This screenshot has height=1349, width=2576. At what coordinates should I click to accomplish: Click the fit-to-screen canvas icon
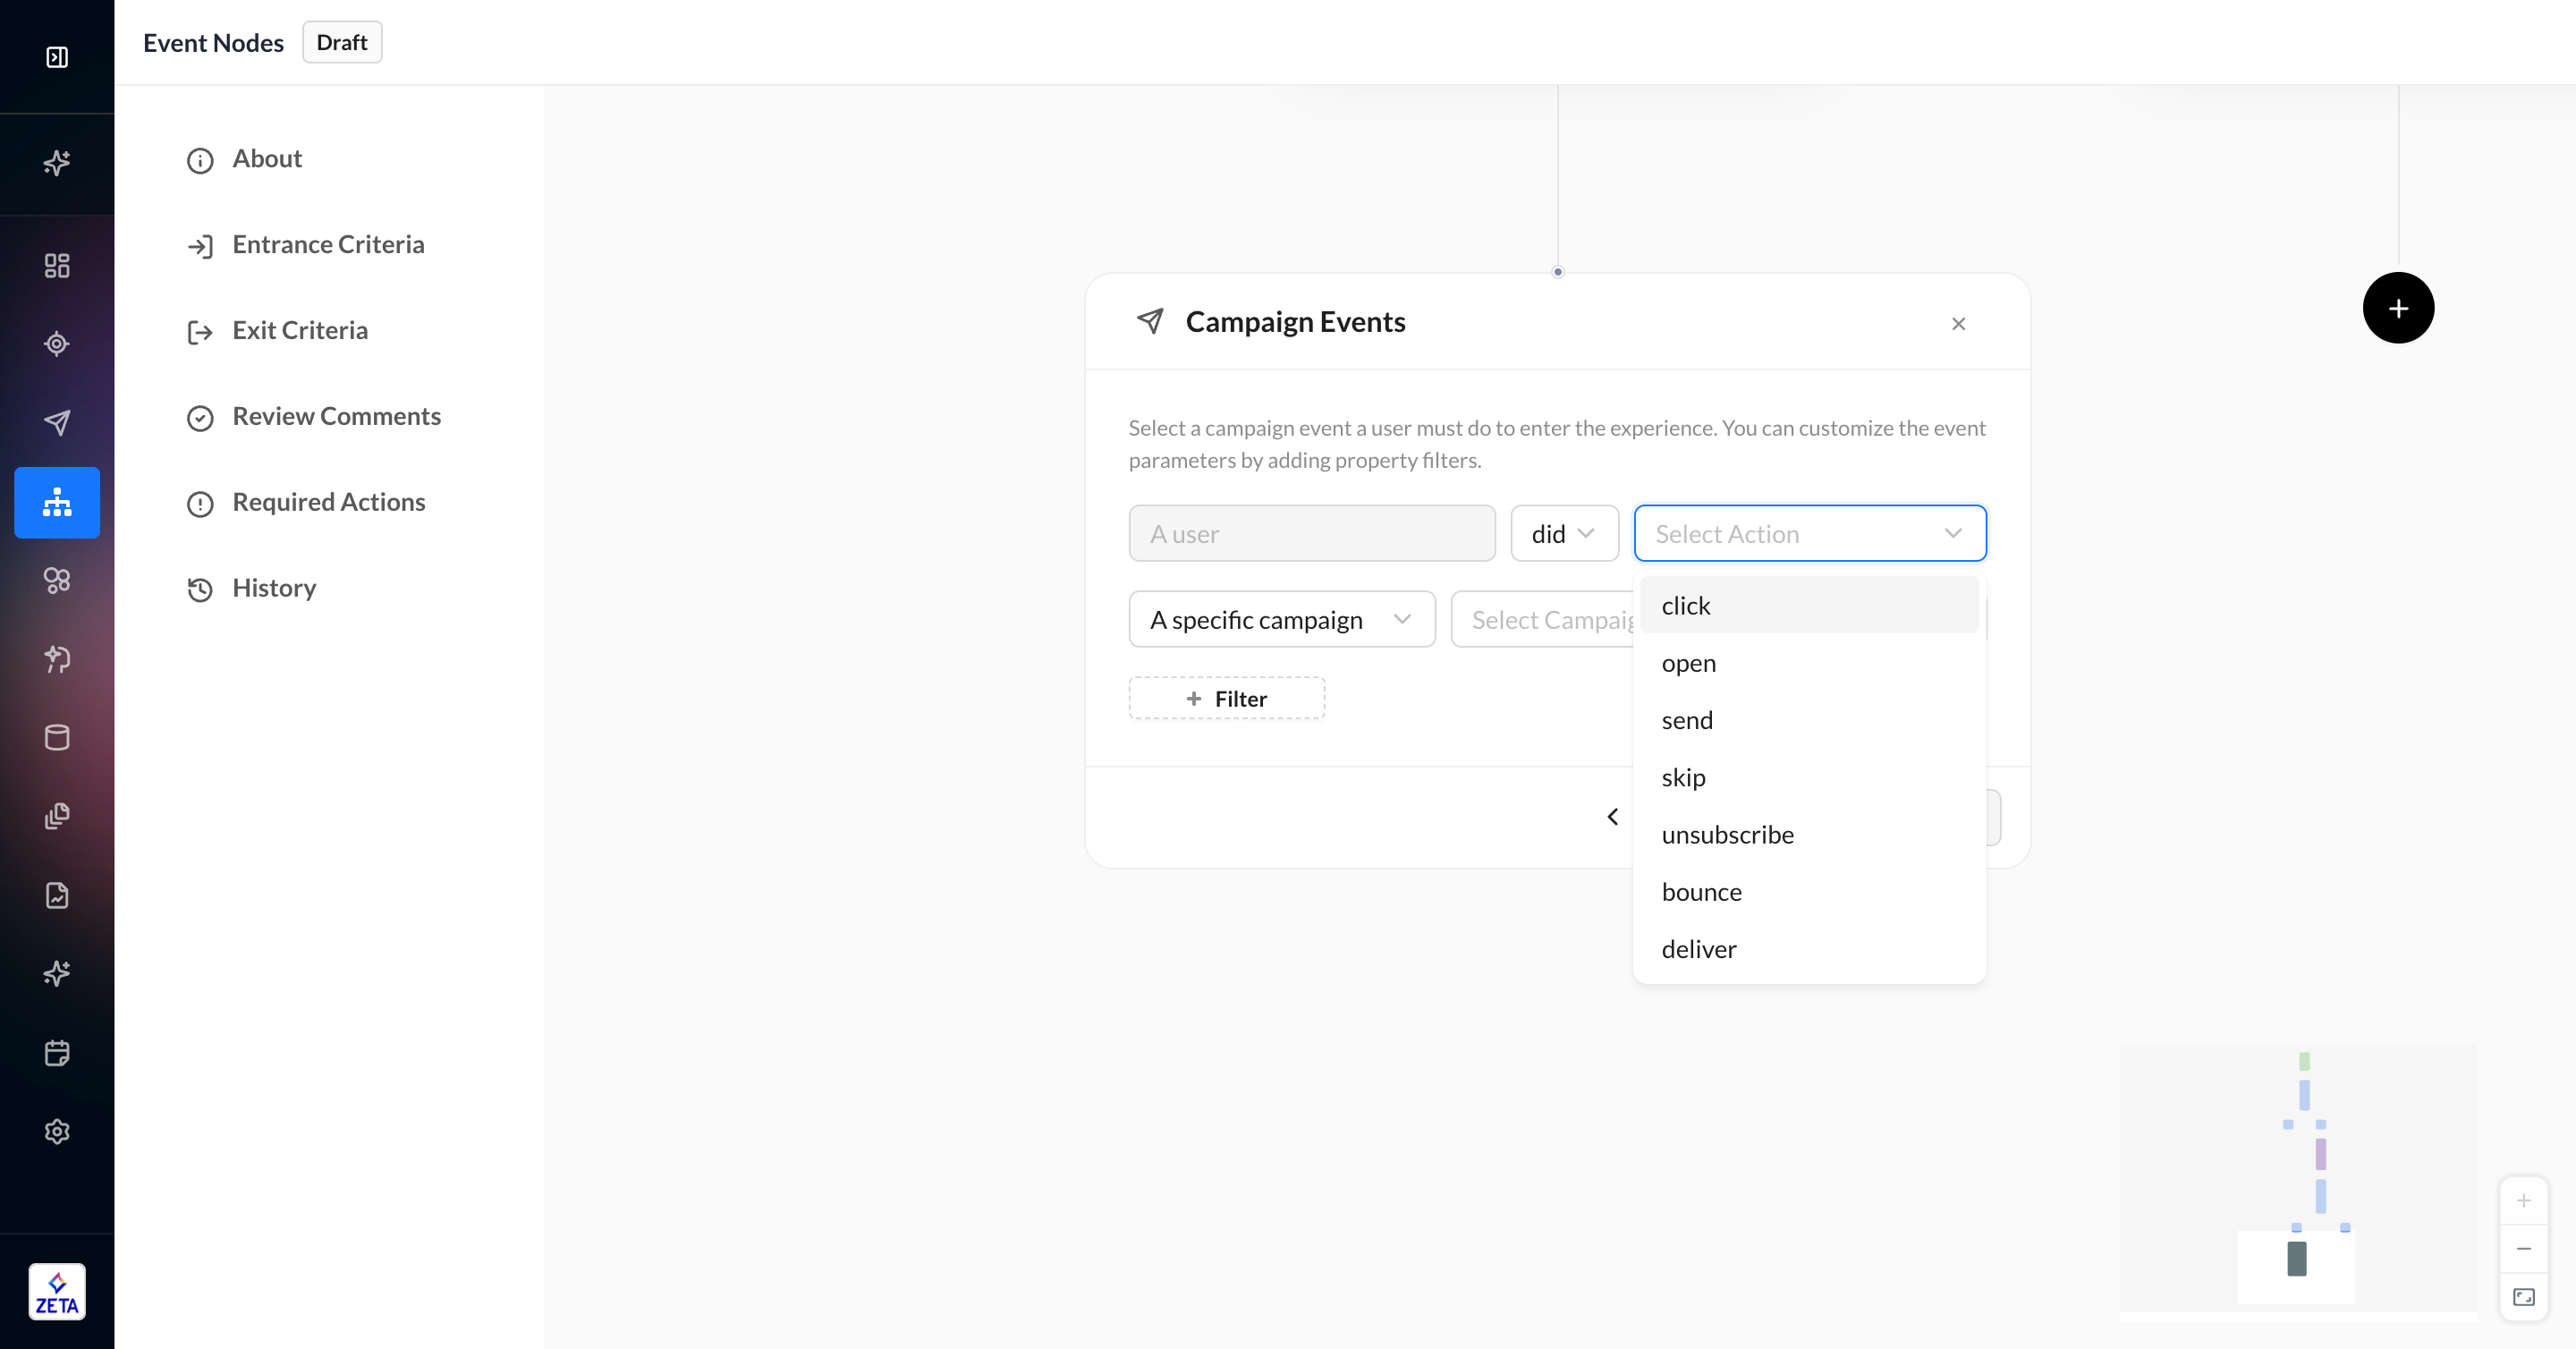click(2523, 1297)
